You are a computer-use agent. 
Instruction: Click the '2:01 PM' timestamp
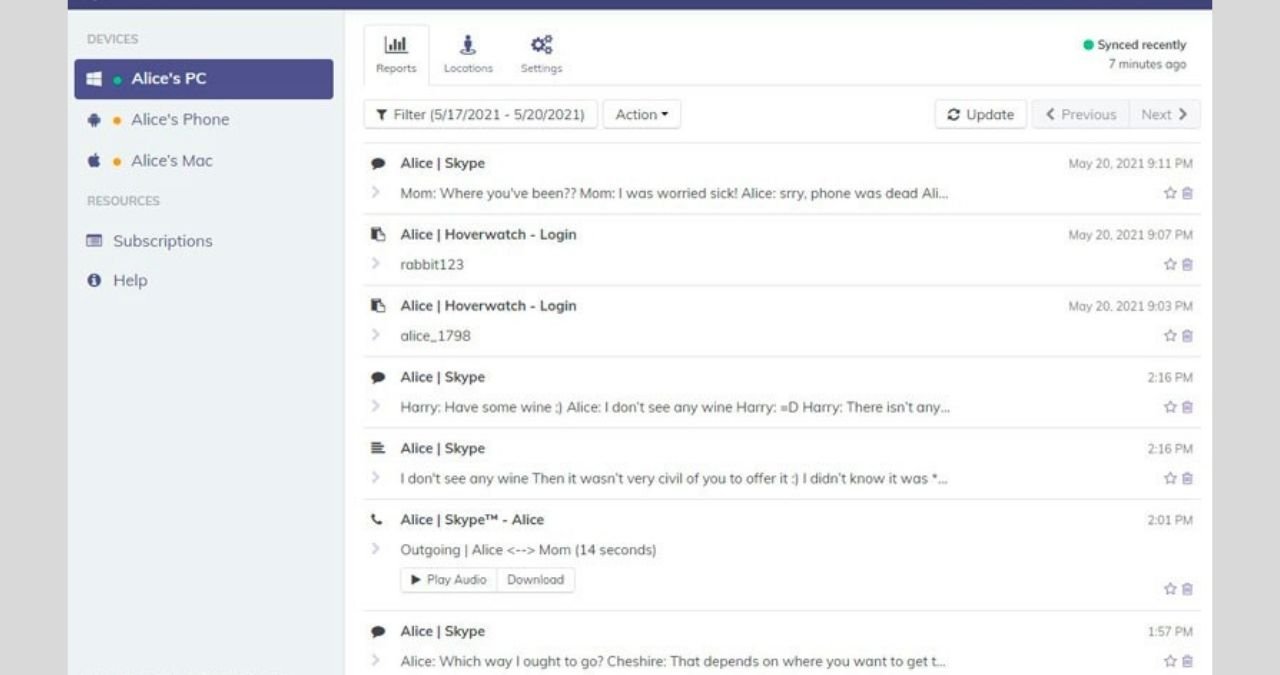pos(1170,520)
